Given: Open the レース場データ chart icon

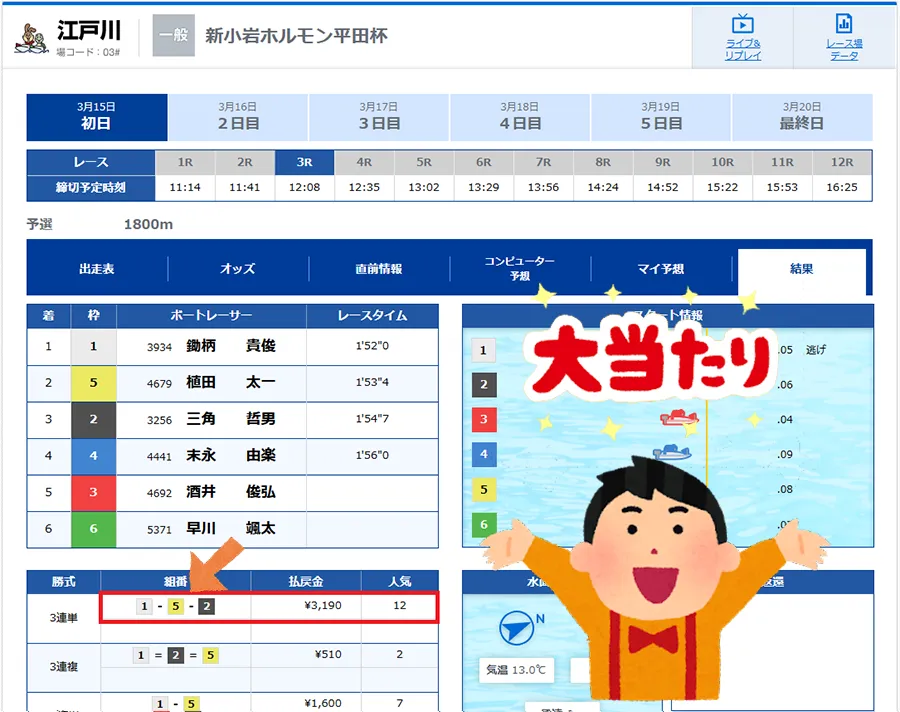Looking at the screenshot, I should pos(843,25).
